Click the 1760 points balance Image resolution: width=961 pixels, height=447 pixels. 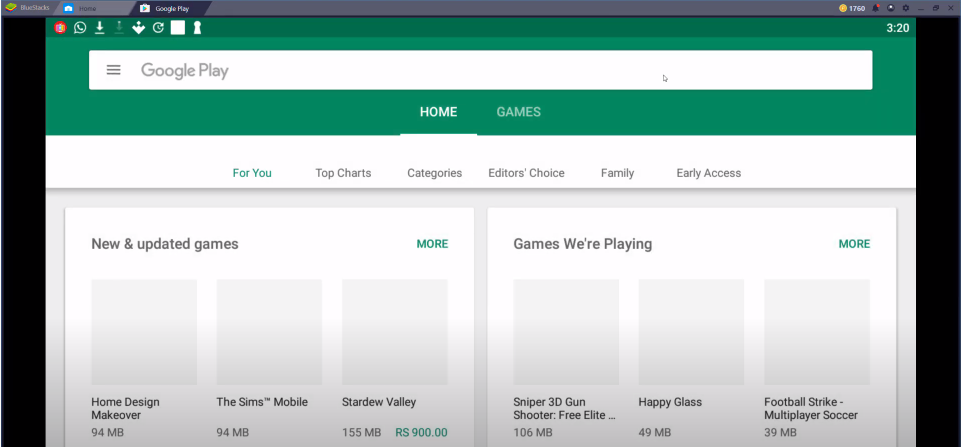(857, 8)
